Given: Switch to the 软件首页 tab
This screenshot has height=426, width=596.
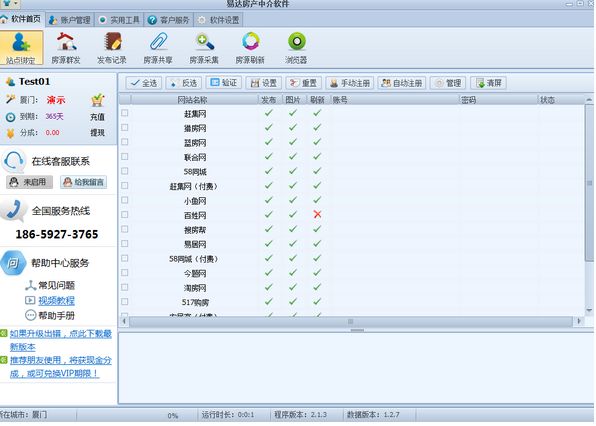Looking at the screenshot, I should [x=22, y=19].
